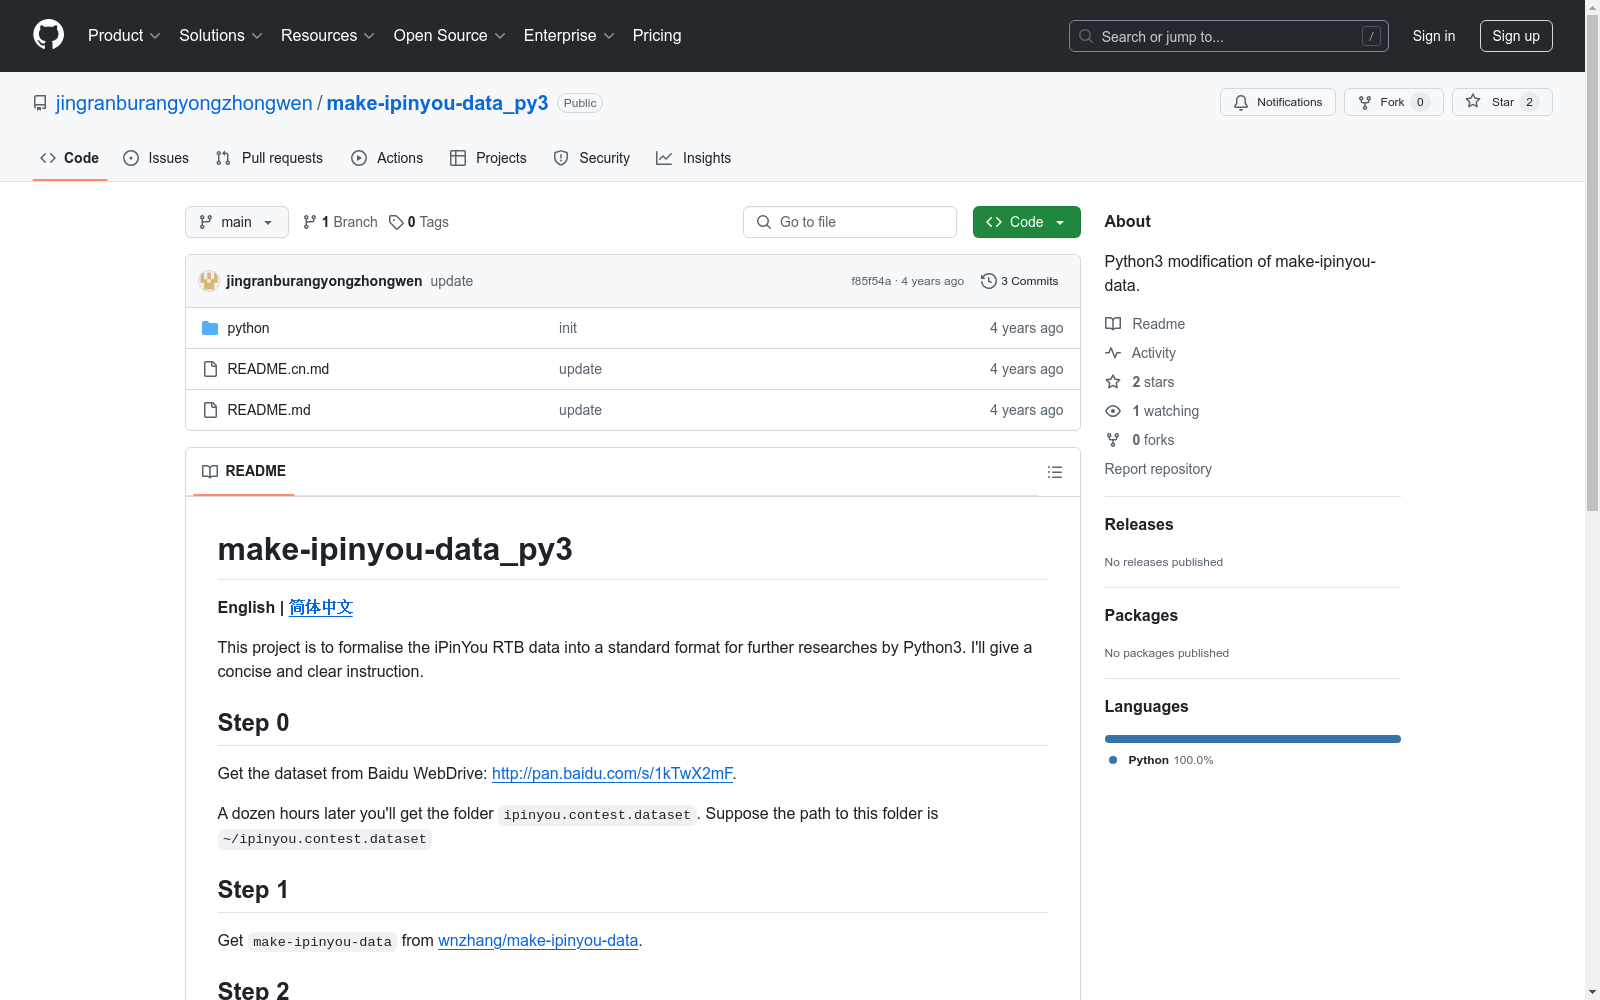
Task: Click the author avatar thumbnail
Action: pos(209,281)
